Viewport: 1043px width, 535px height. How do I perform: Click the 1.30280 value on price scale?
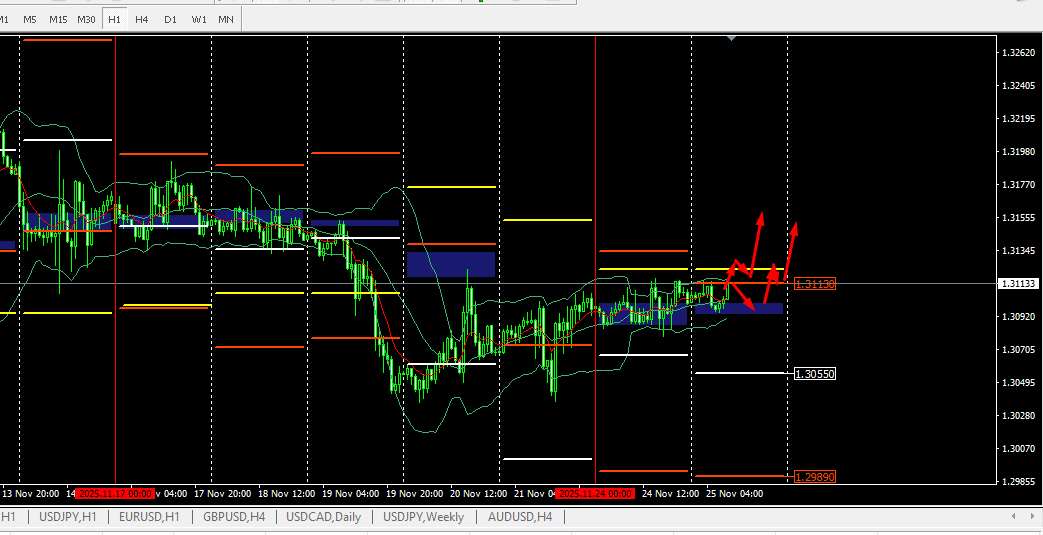click(1018, 415)
